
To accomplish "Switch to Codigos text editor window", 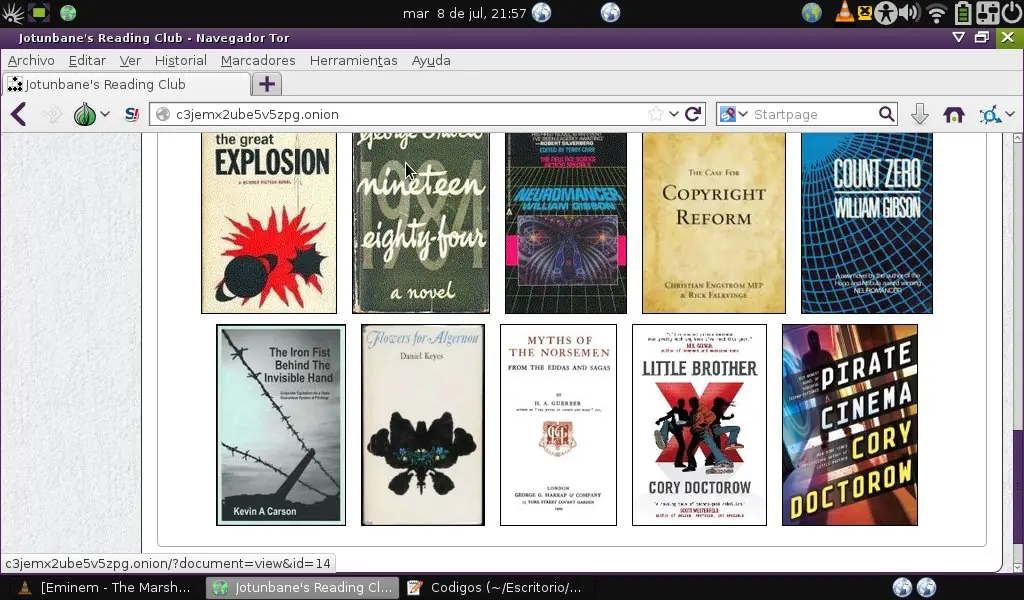I will pyautogui.click(x=494, y=588).
